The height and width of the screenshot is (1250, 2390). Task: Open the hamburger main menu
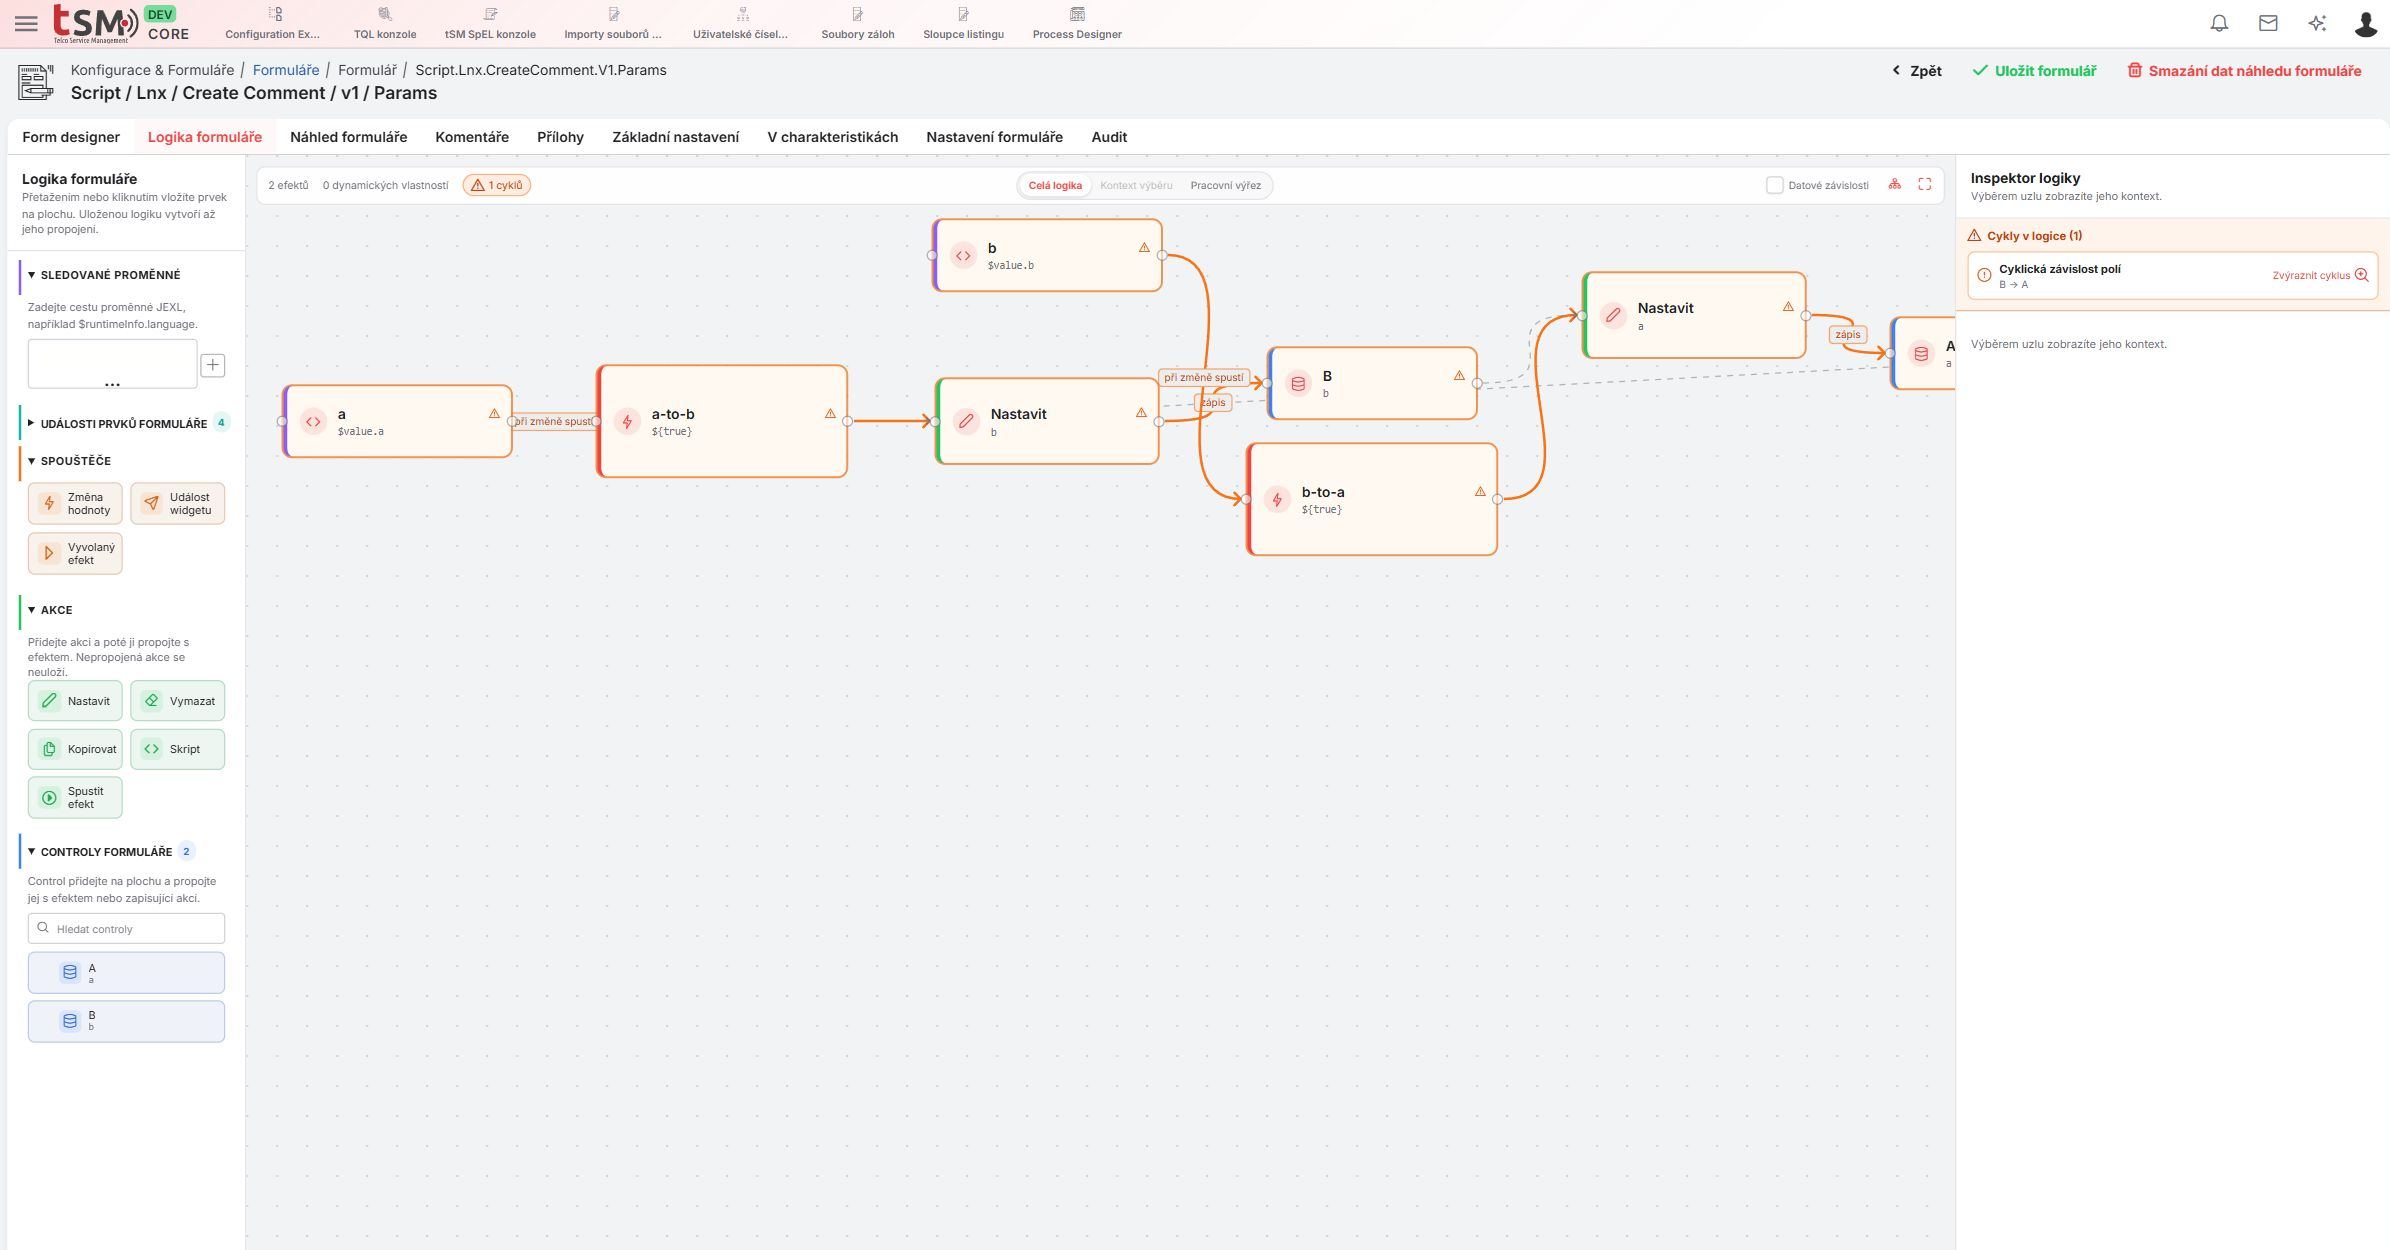coord(26,23)
